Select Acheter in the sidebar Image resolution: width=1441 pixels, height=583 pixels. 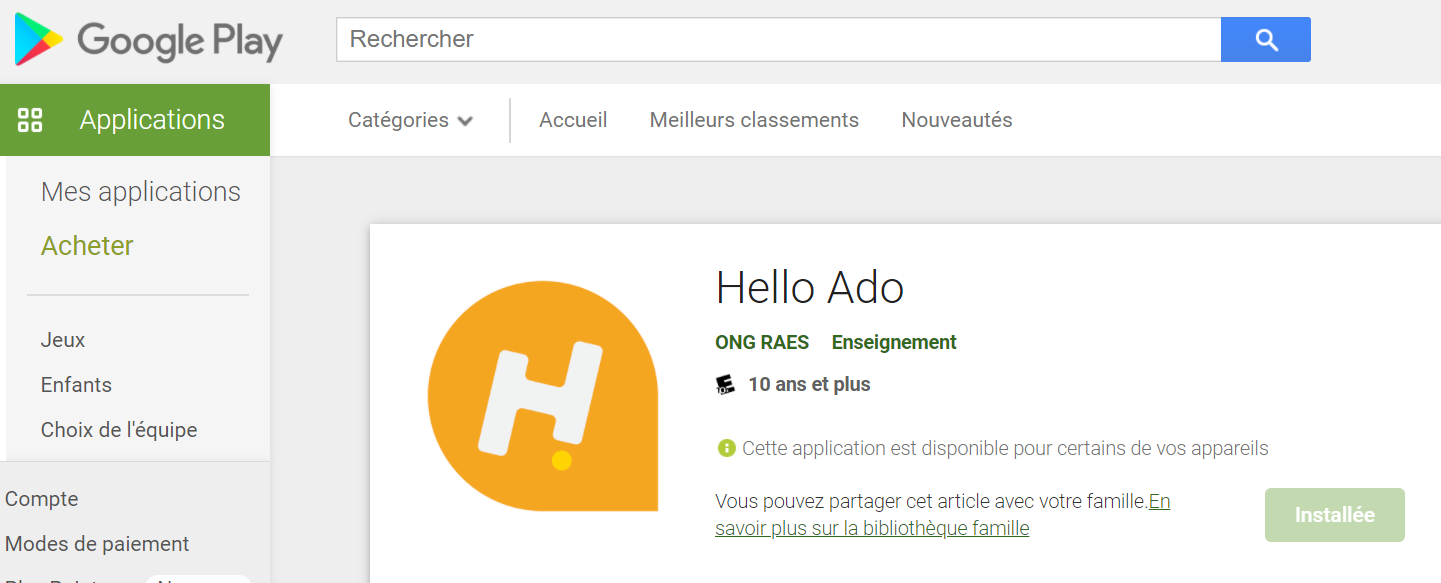(x=87, y=246)
